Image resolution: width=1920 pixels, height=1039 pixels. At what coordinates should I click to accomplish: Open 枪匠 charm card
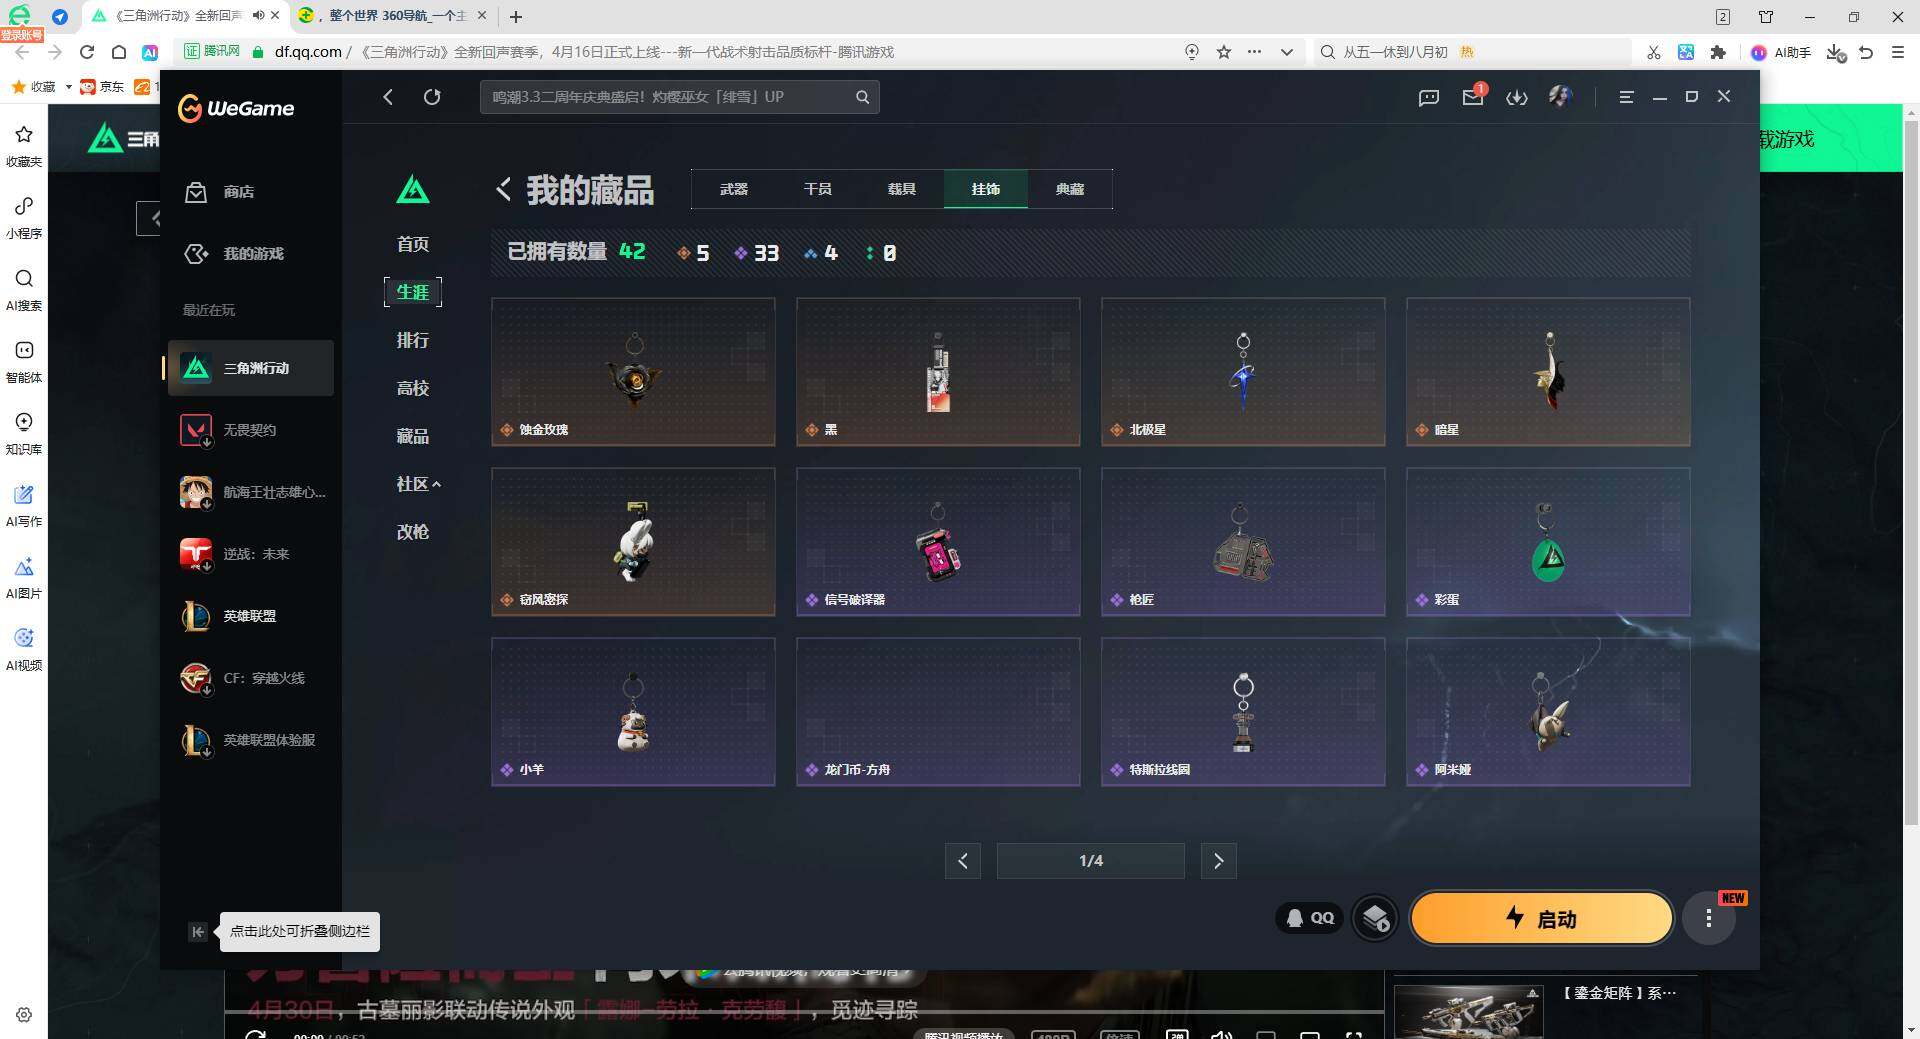point(1243,542)
